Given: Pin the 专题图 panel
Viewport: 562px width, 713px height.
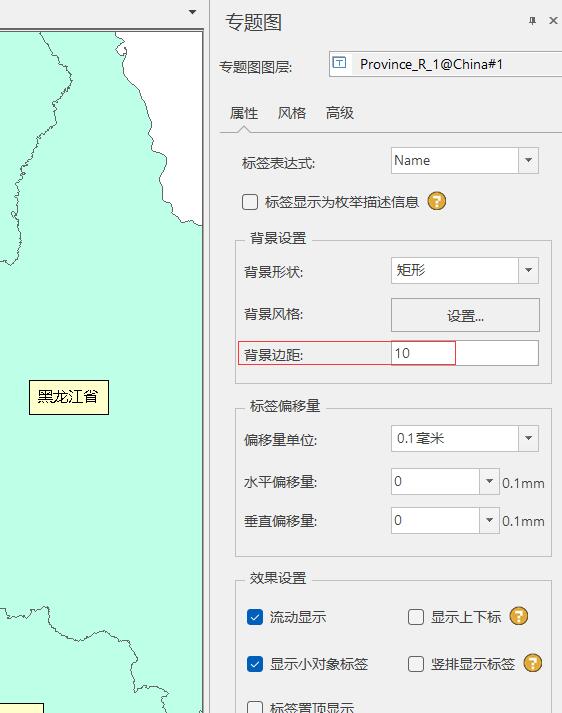Looking at the screenshot, I should pyautogui.click(x=532, y=21).
